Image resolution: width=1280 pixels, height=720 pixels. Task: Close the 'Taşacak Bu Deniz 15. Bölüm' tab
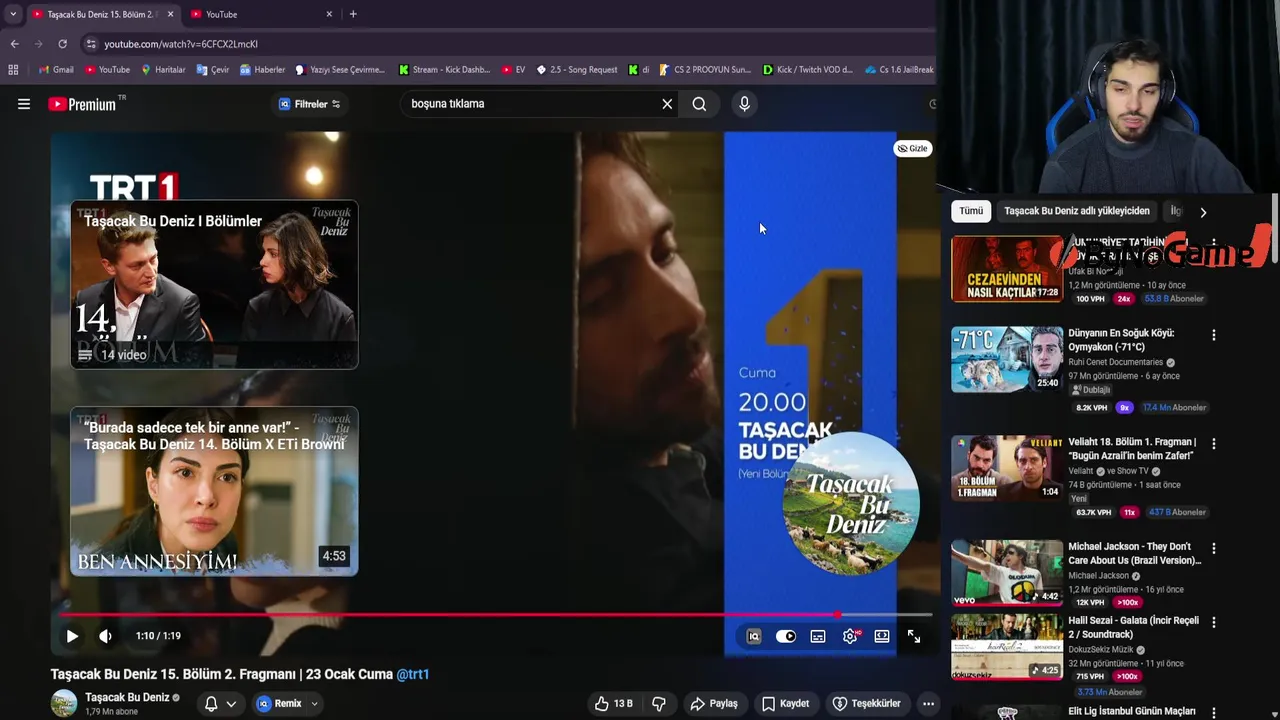click(x=170, y=14)
